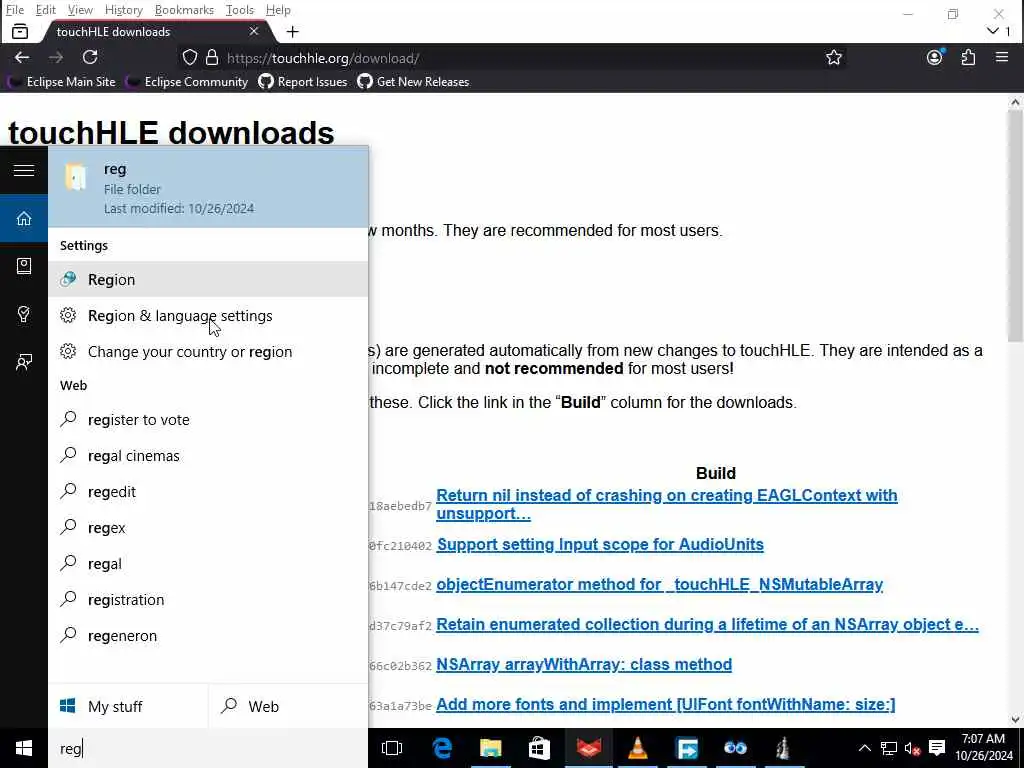Search web for register to vote
Screen dimensions: 1024x768
[x=208, y=419]
